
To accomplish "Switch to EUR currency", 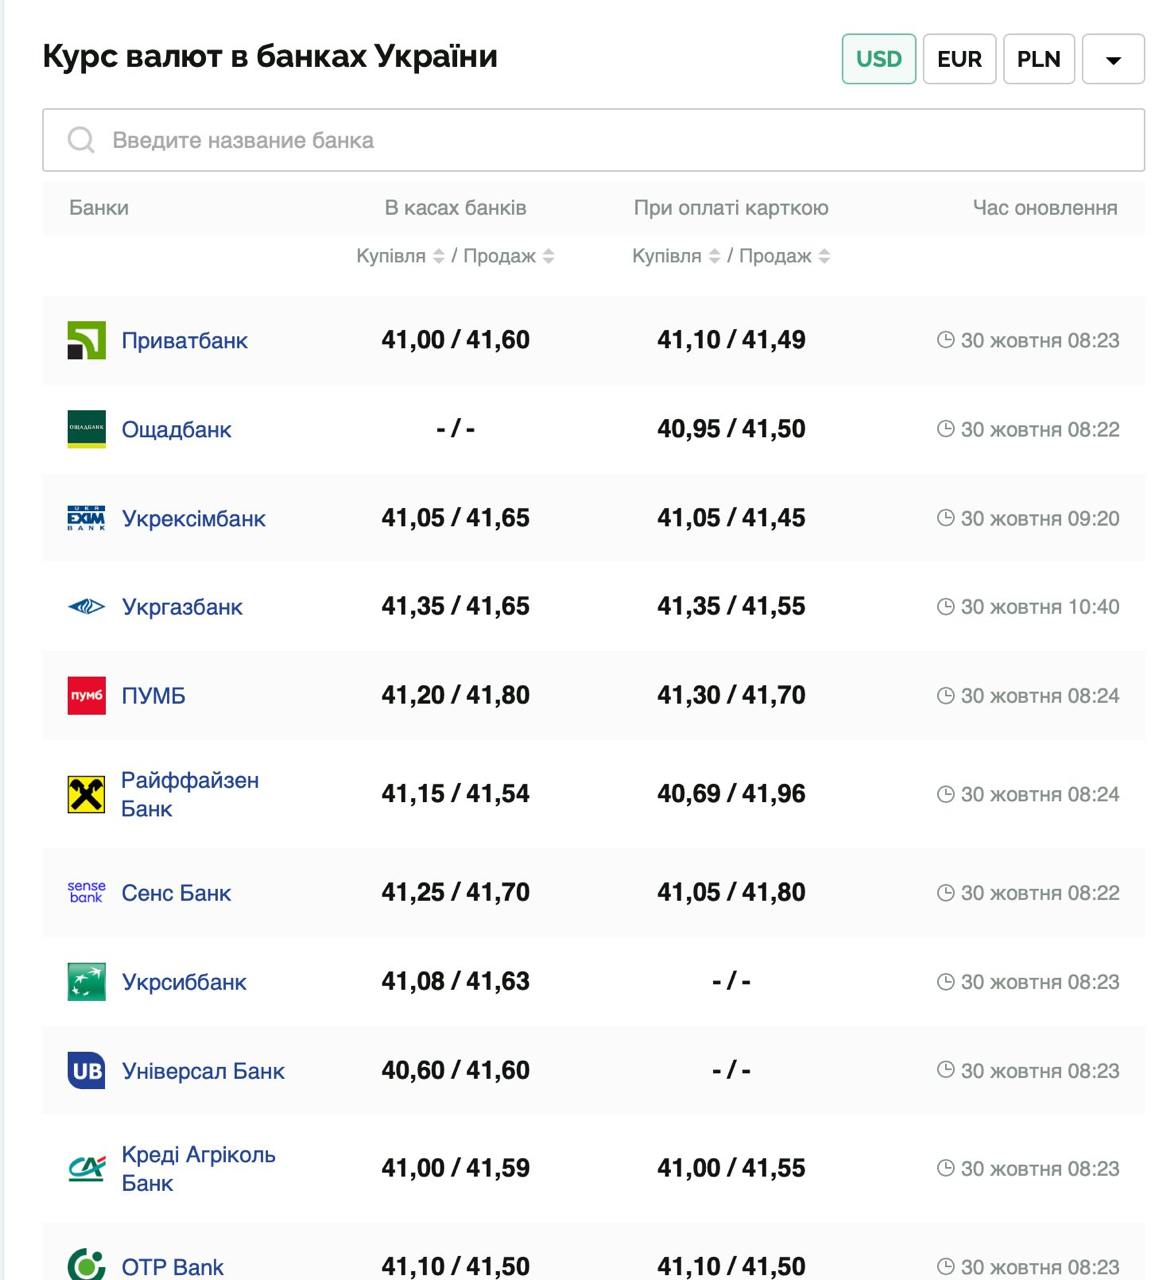I will pos(959,59).
